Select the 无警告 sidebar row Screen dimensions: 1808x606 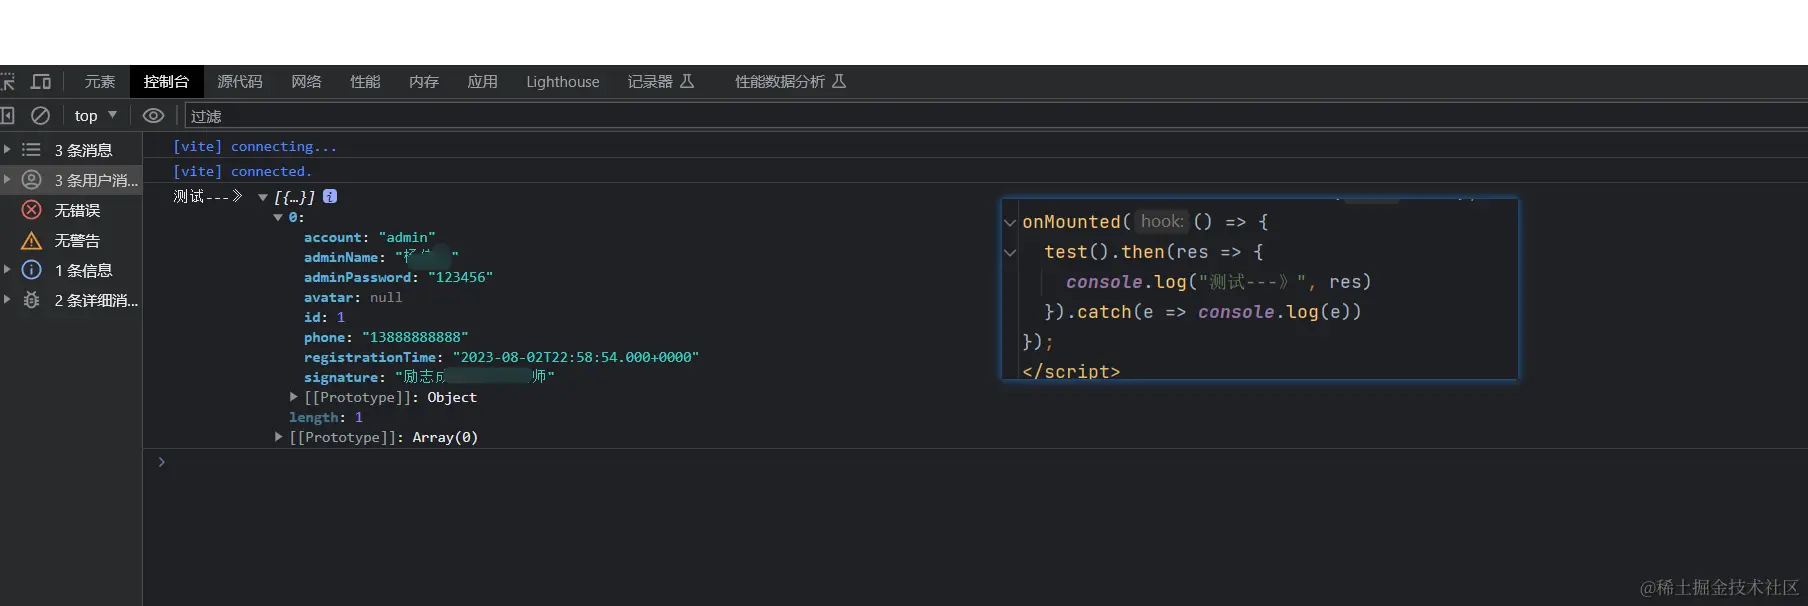(x=71, y=240)
